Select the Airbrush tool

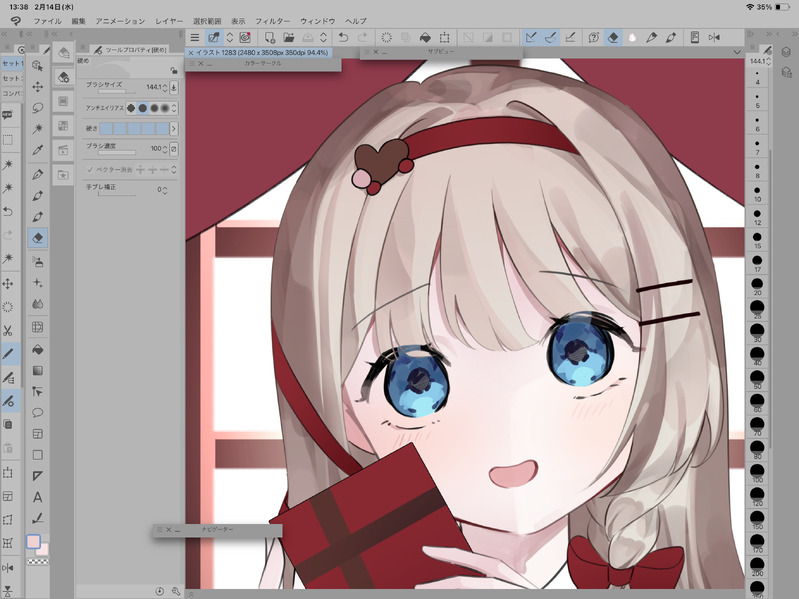click(x=38, y=262)
